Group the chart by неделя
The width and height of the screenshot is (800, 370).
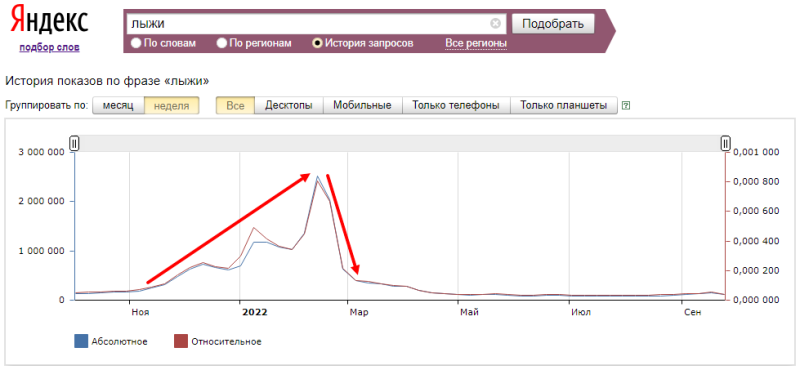[x=171, y=106]
